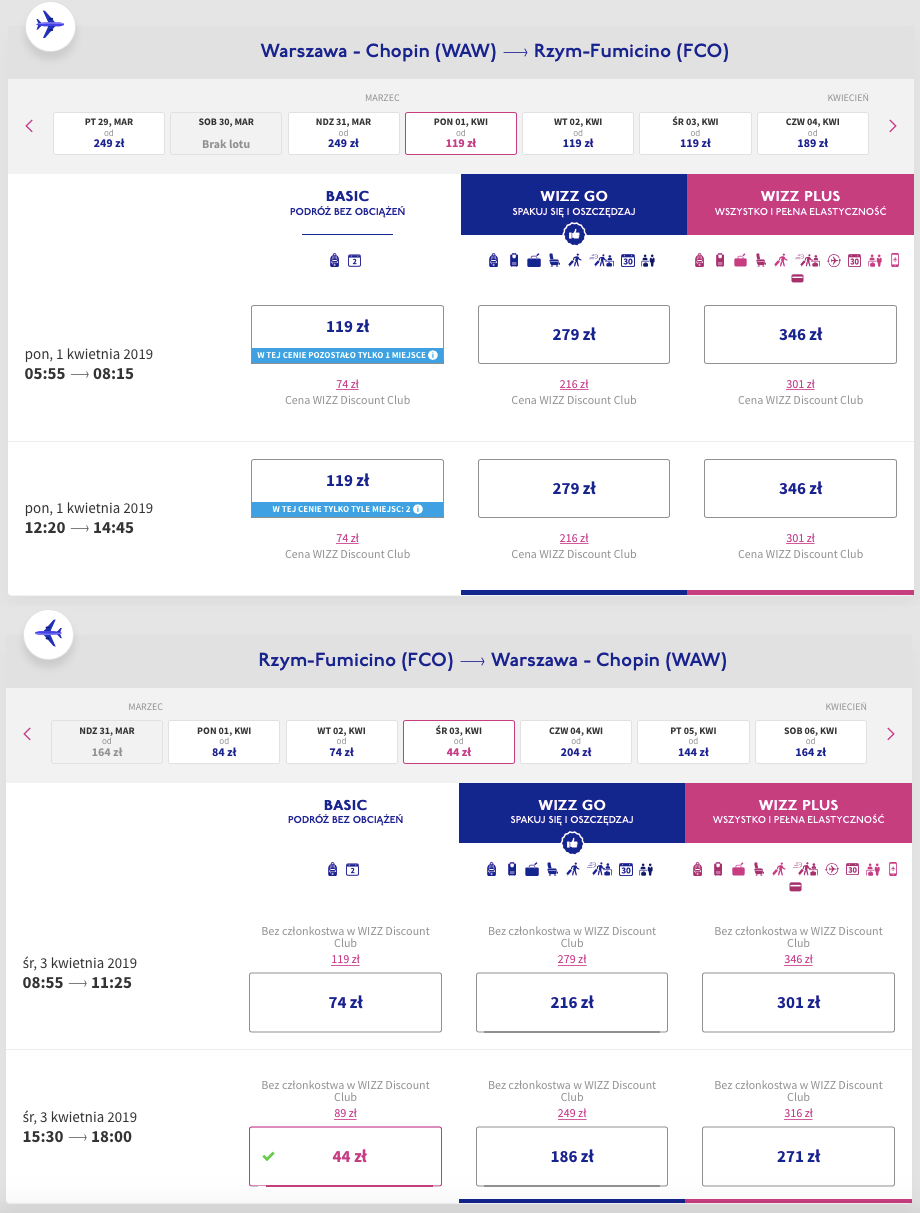920x1213 pixels.
Task: Click the card icon under outbound WIZZ PLUS
Action: 797,278
